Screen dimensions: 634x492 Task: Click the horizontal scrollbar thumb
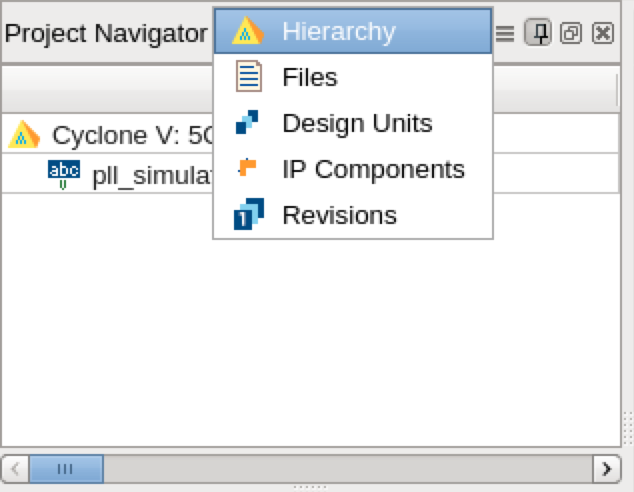pos(66,469)
